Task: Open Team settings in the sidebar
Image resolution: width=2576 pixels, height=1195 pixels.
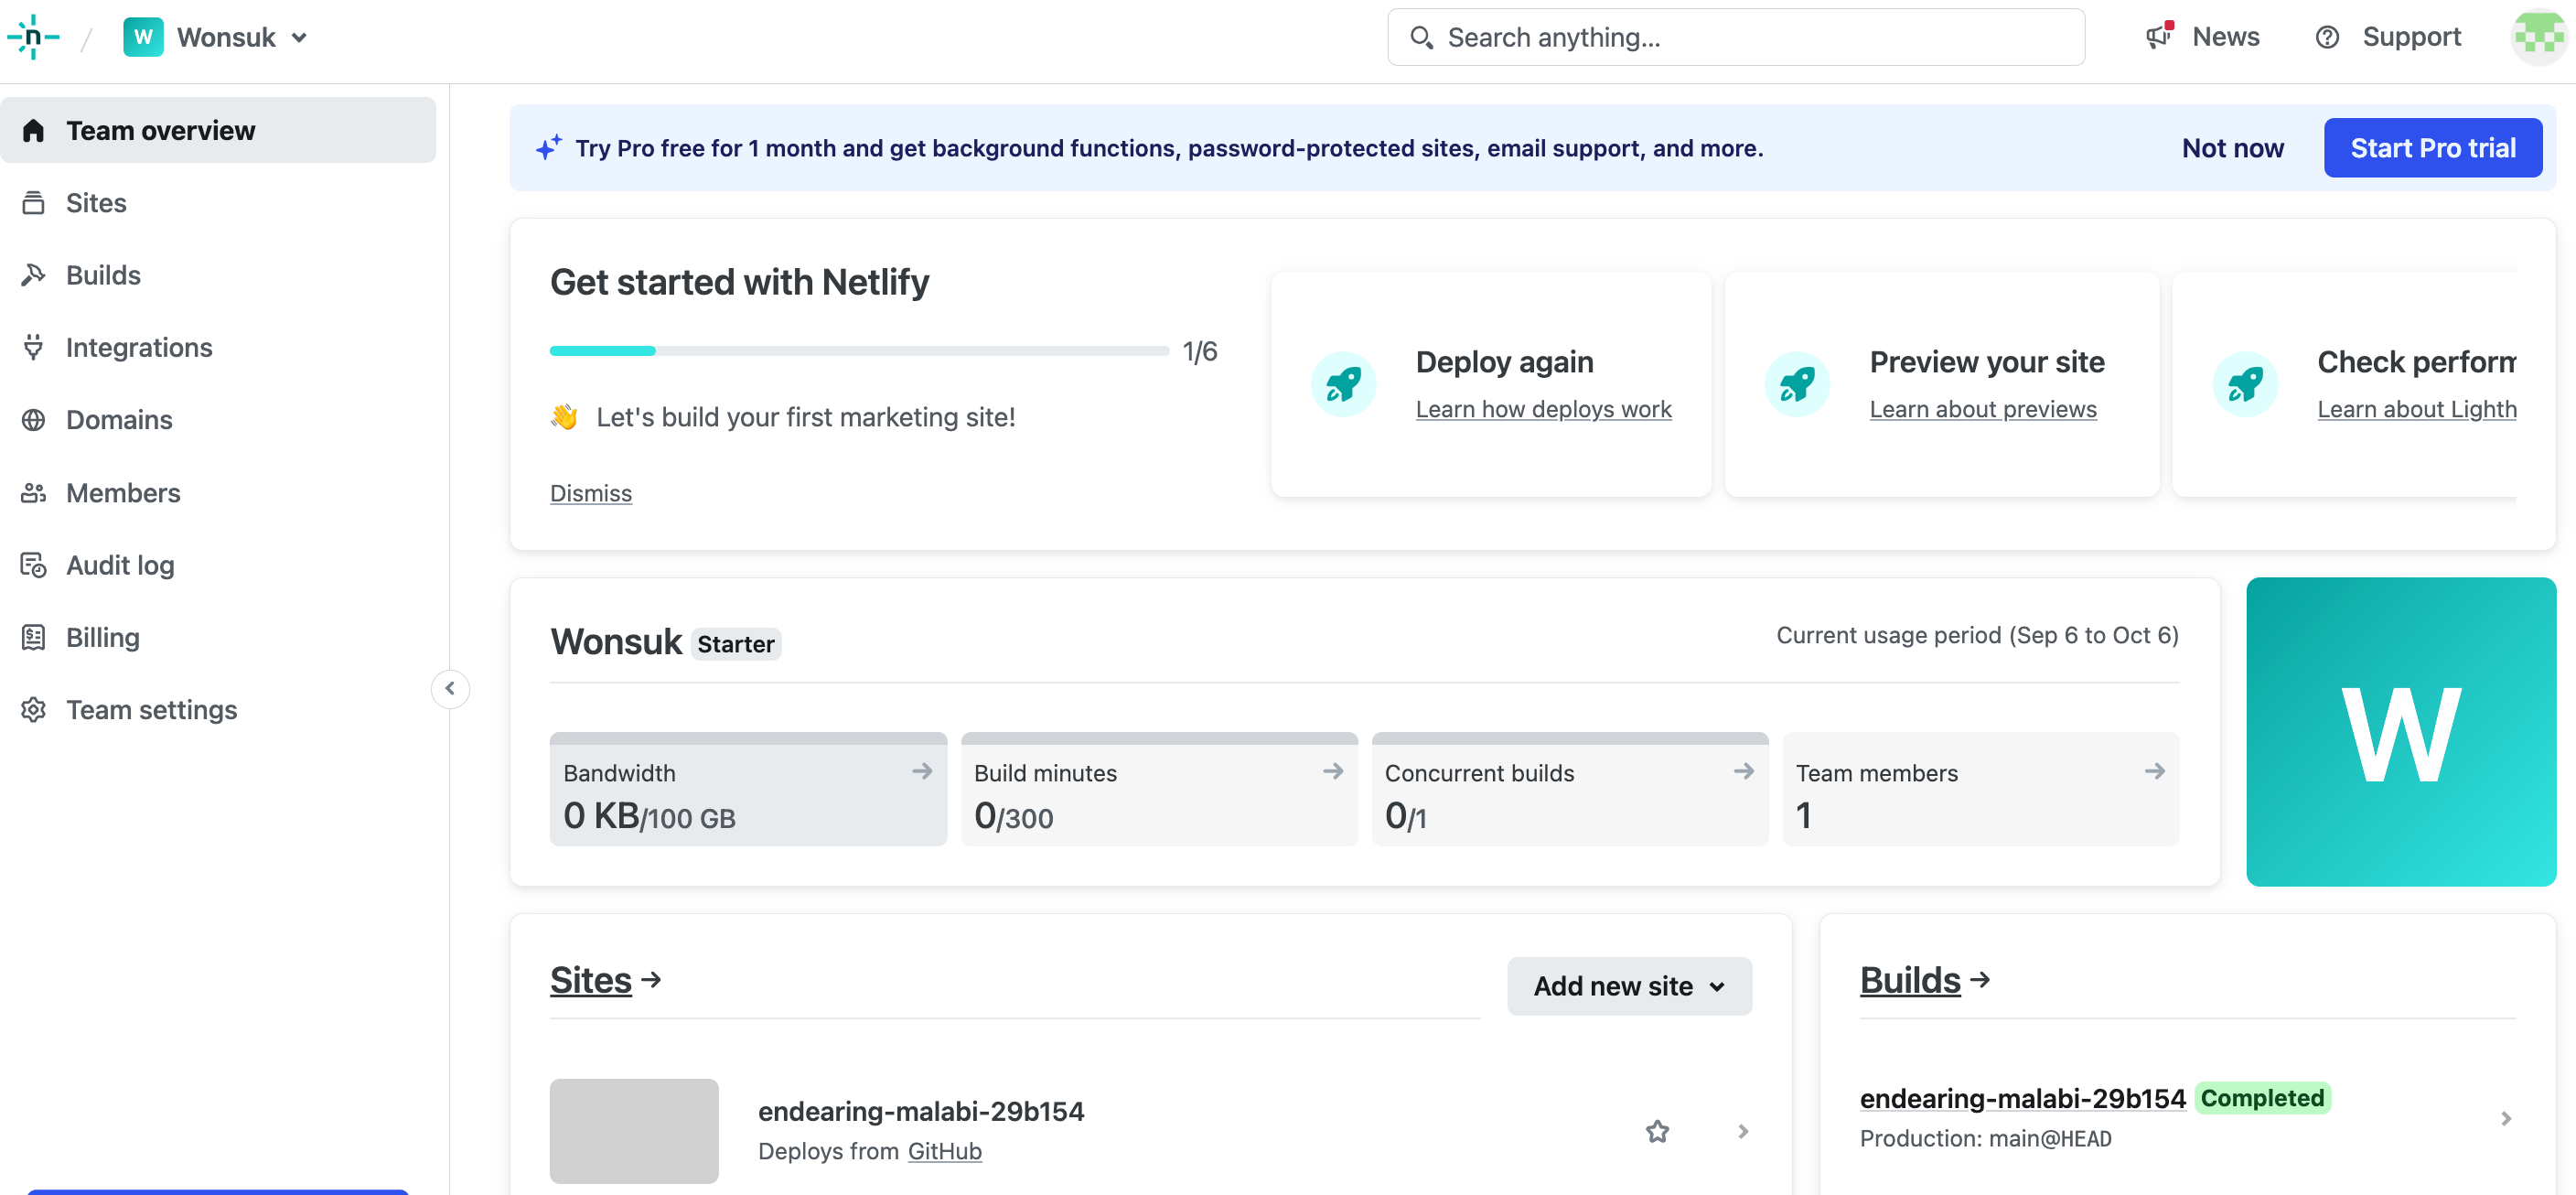Action: tap(151, 710)
